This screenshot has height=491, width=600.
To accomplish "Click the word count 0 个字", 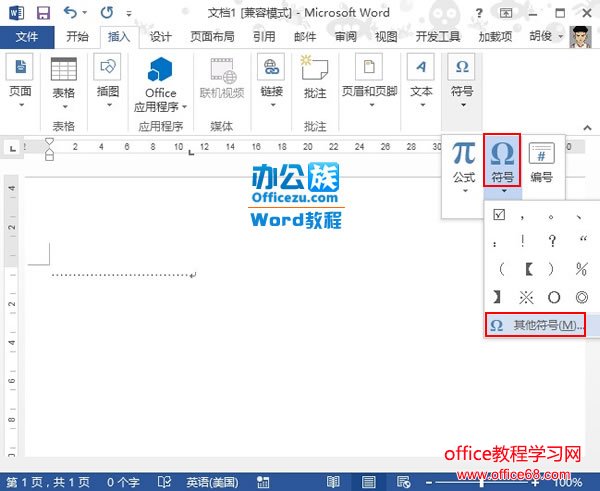I will pos(123,482).
